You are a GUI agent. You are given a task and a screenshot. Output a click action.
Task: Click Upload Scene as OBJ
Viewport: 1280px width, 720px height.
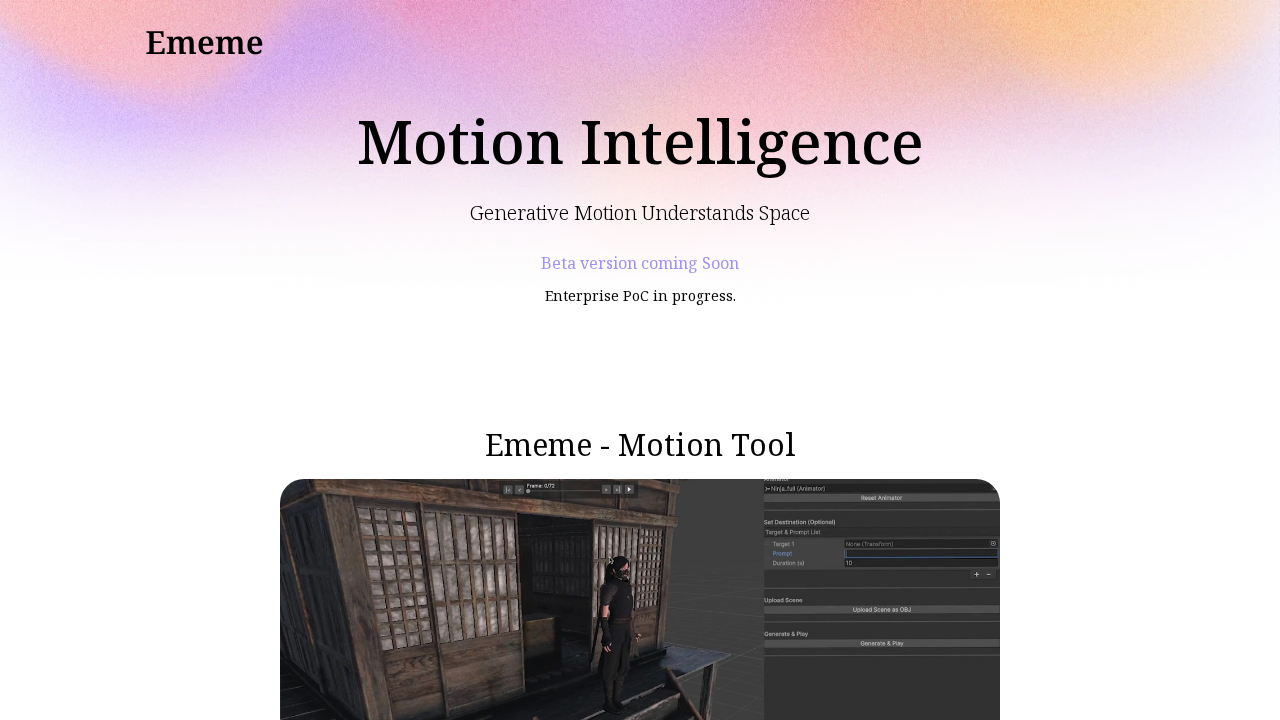pyautogui.click(x=881, y=609)
